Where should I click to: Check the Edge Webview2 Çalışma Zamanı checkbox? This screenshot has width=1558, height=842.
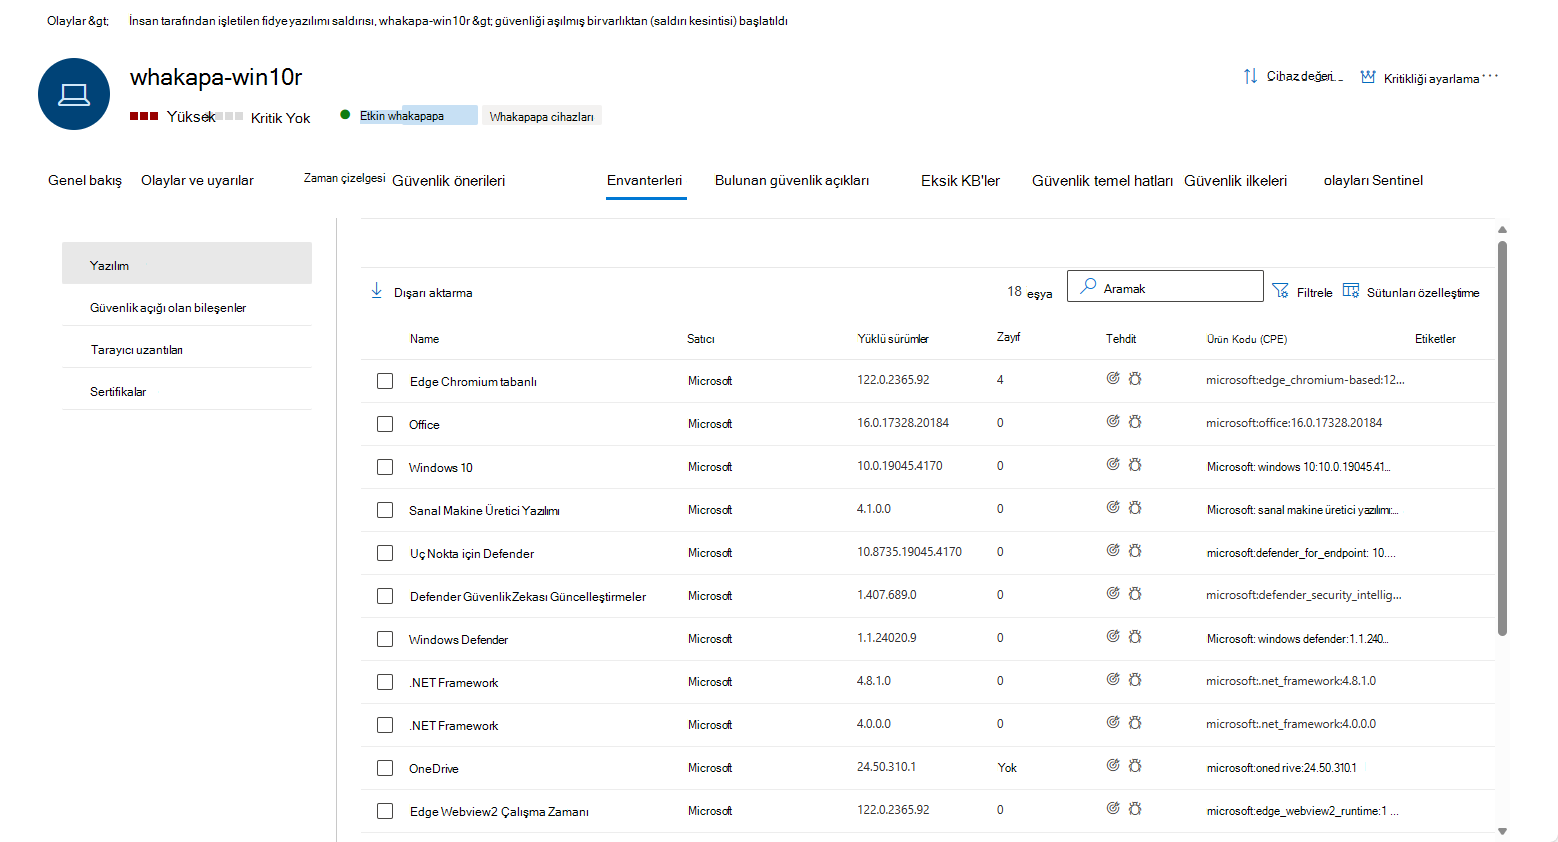pyautogui.click(x=385, y=811)
